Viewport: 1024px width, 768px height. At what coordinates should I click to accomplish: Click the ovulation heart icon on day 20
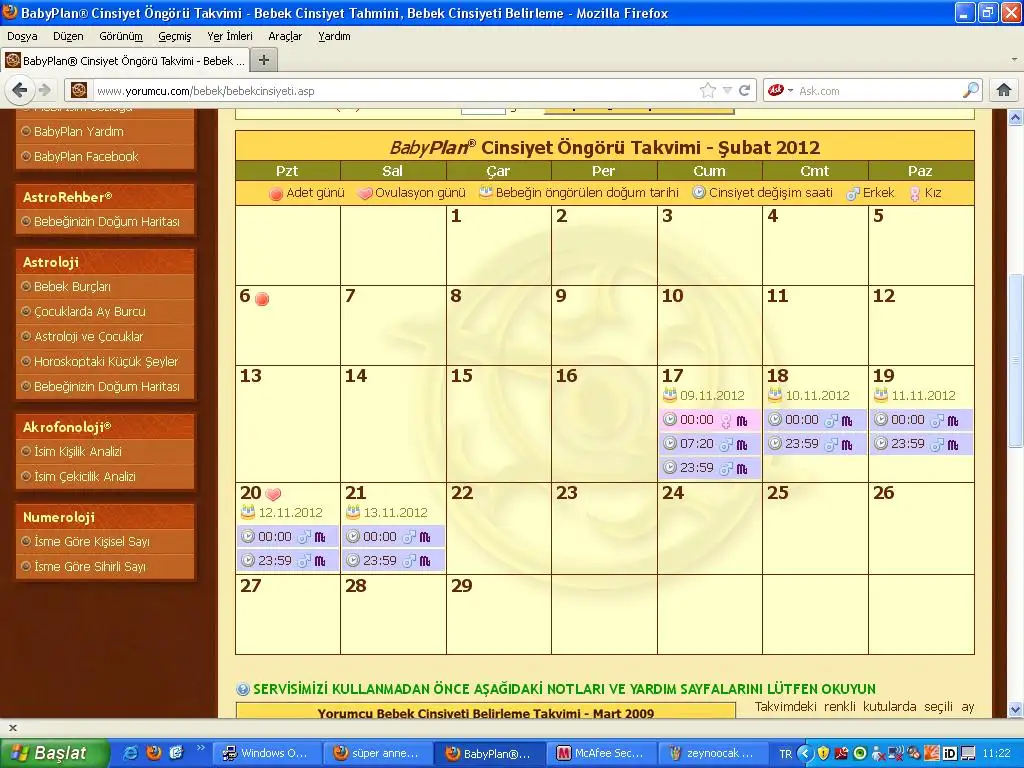pos(273,494)
